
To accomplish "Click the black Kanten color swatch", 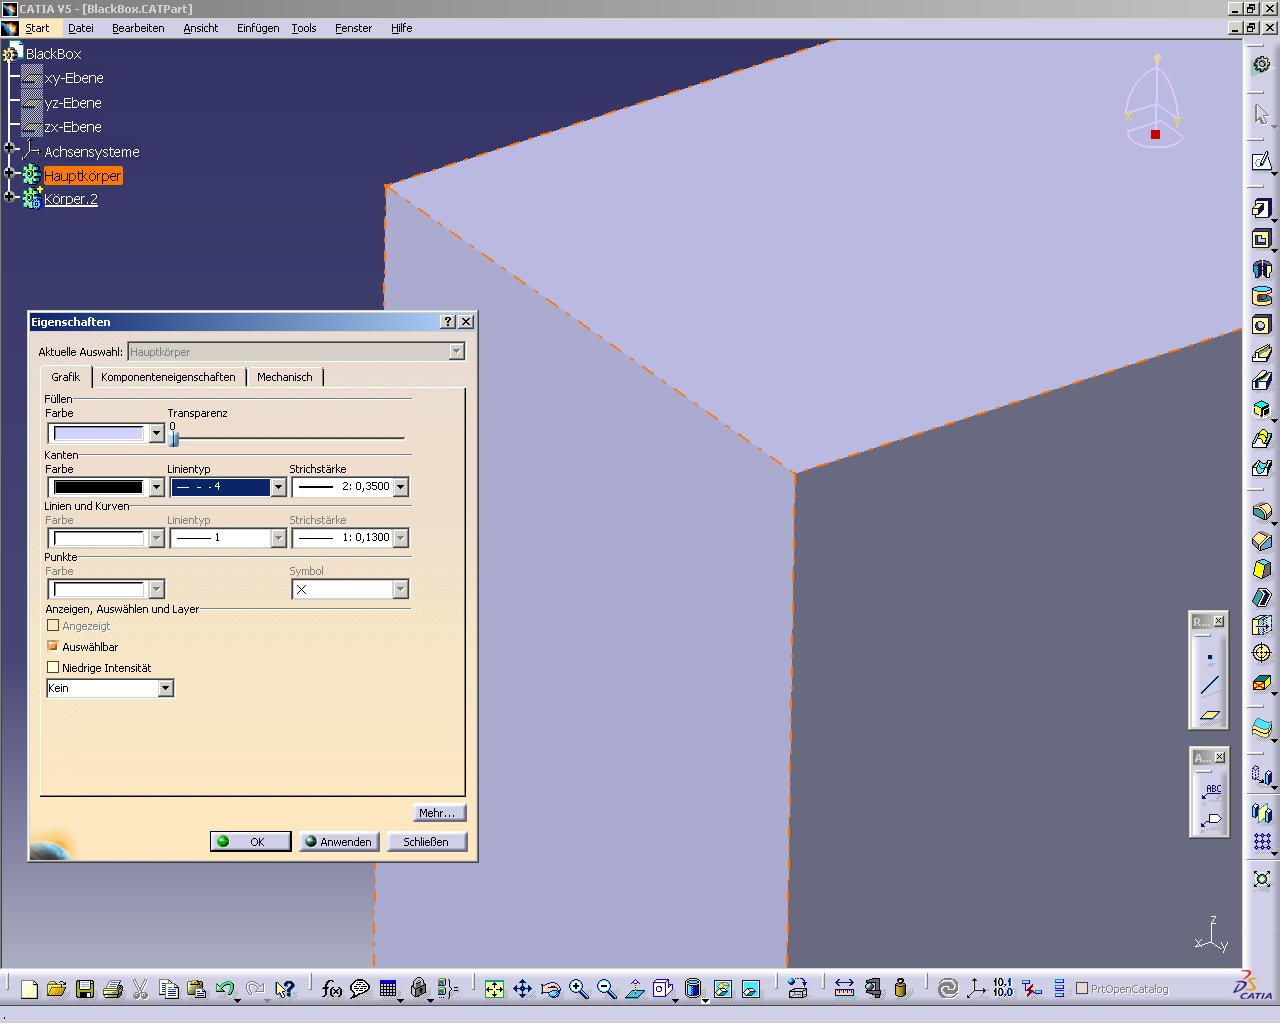I will 98,487.
